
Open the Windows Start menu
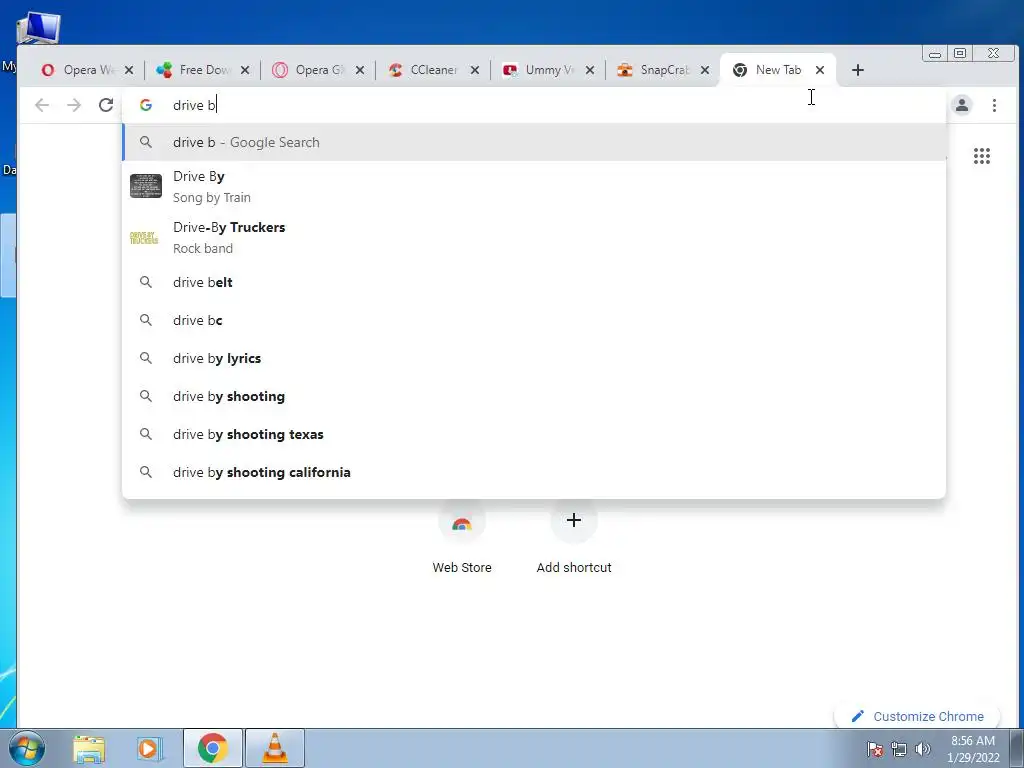[x=27, y=748]
